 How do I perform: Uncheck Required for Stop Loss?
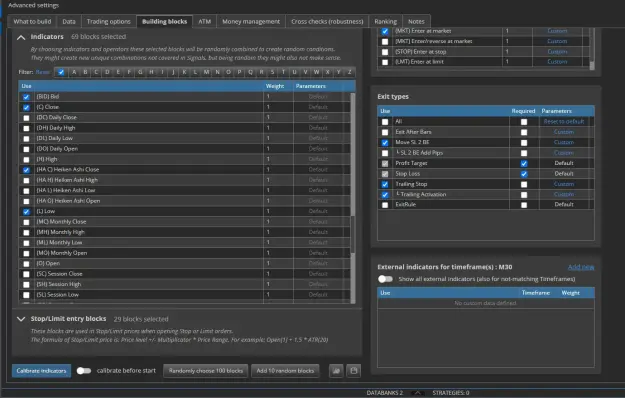(x=524, y=174)
